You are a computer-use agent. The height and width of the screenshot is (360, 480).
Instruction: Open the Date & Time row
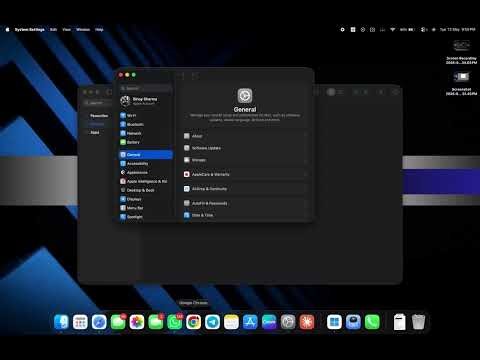(245, 215)
